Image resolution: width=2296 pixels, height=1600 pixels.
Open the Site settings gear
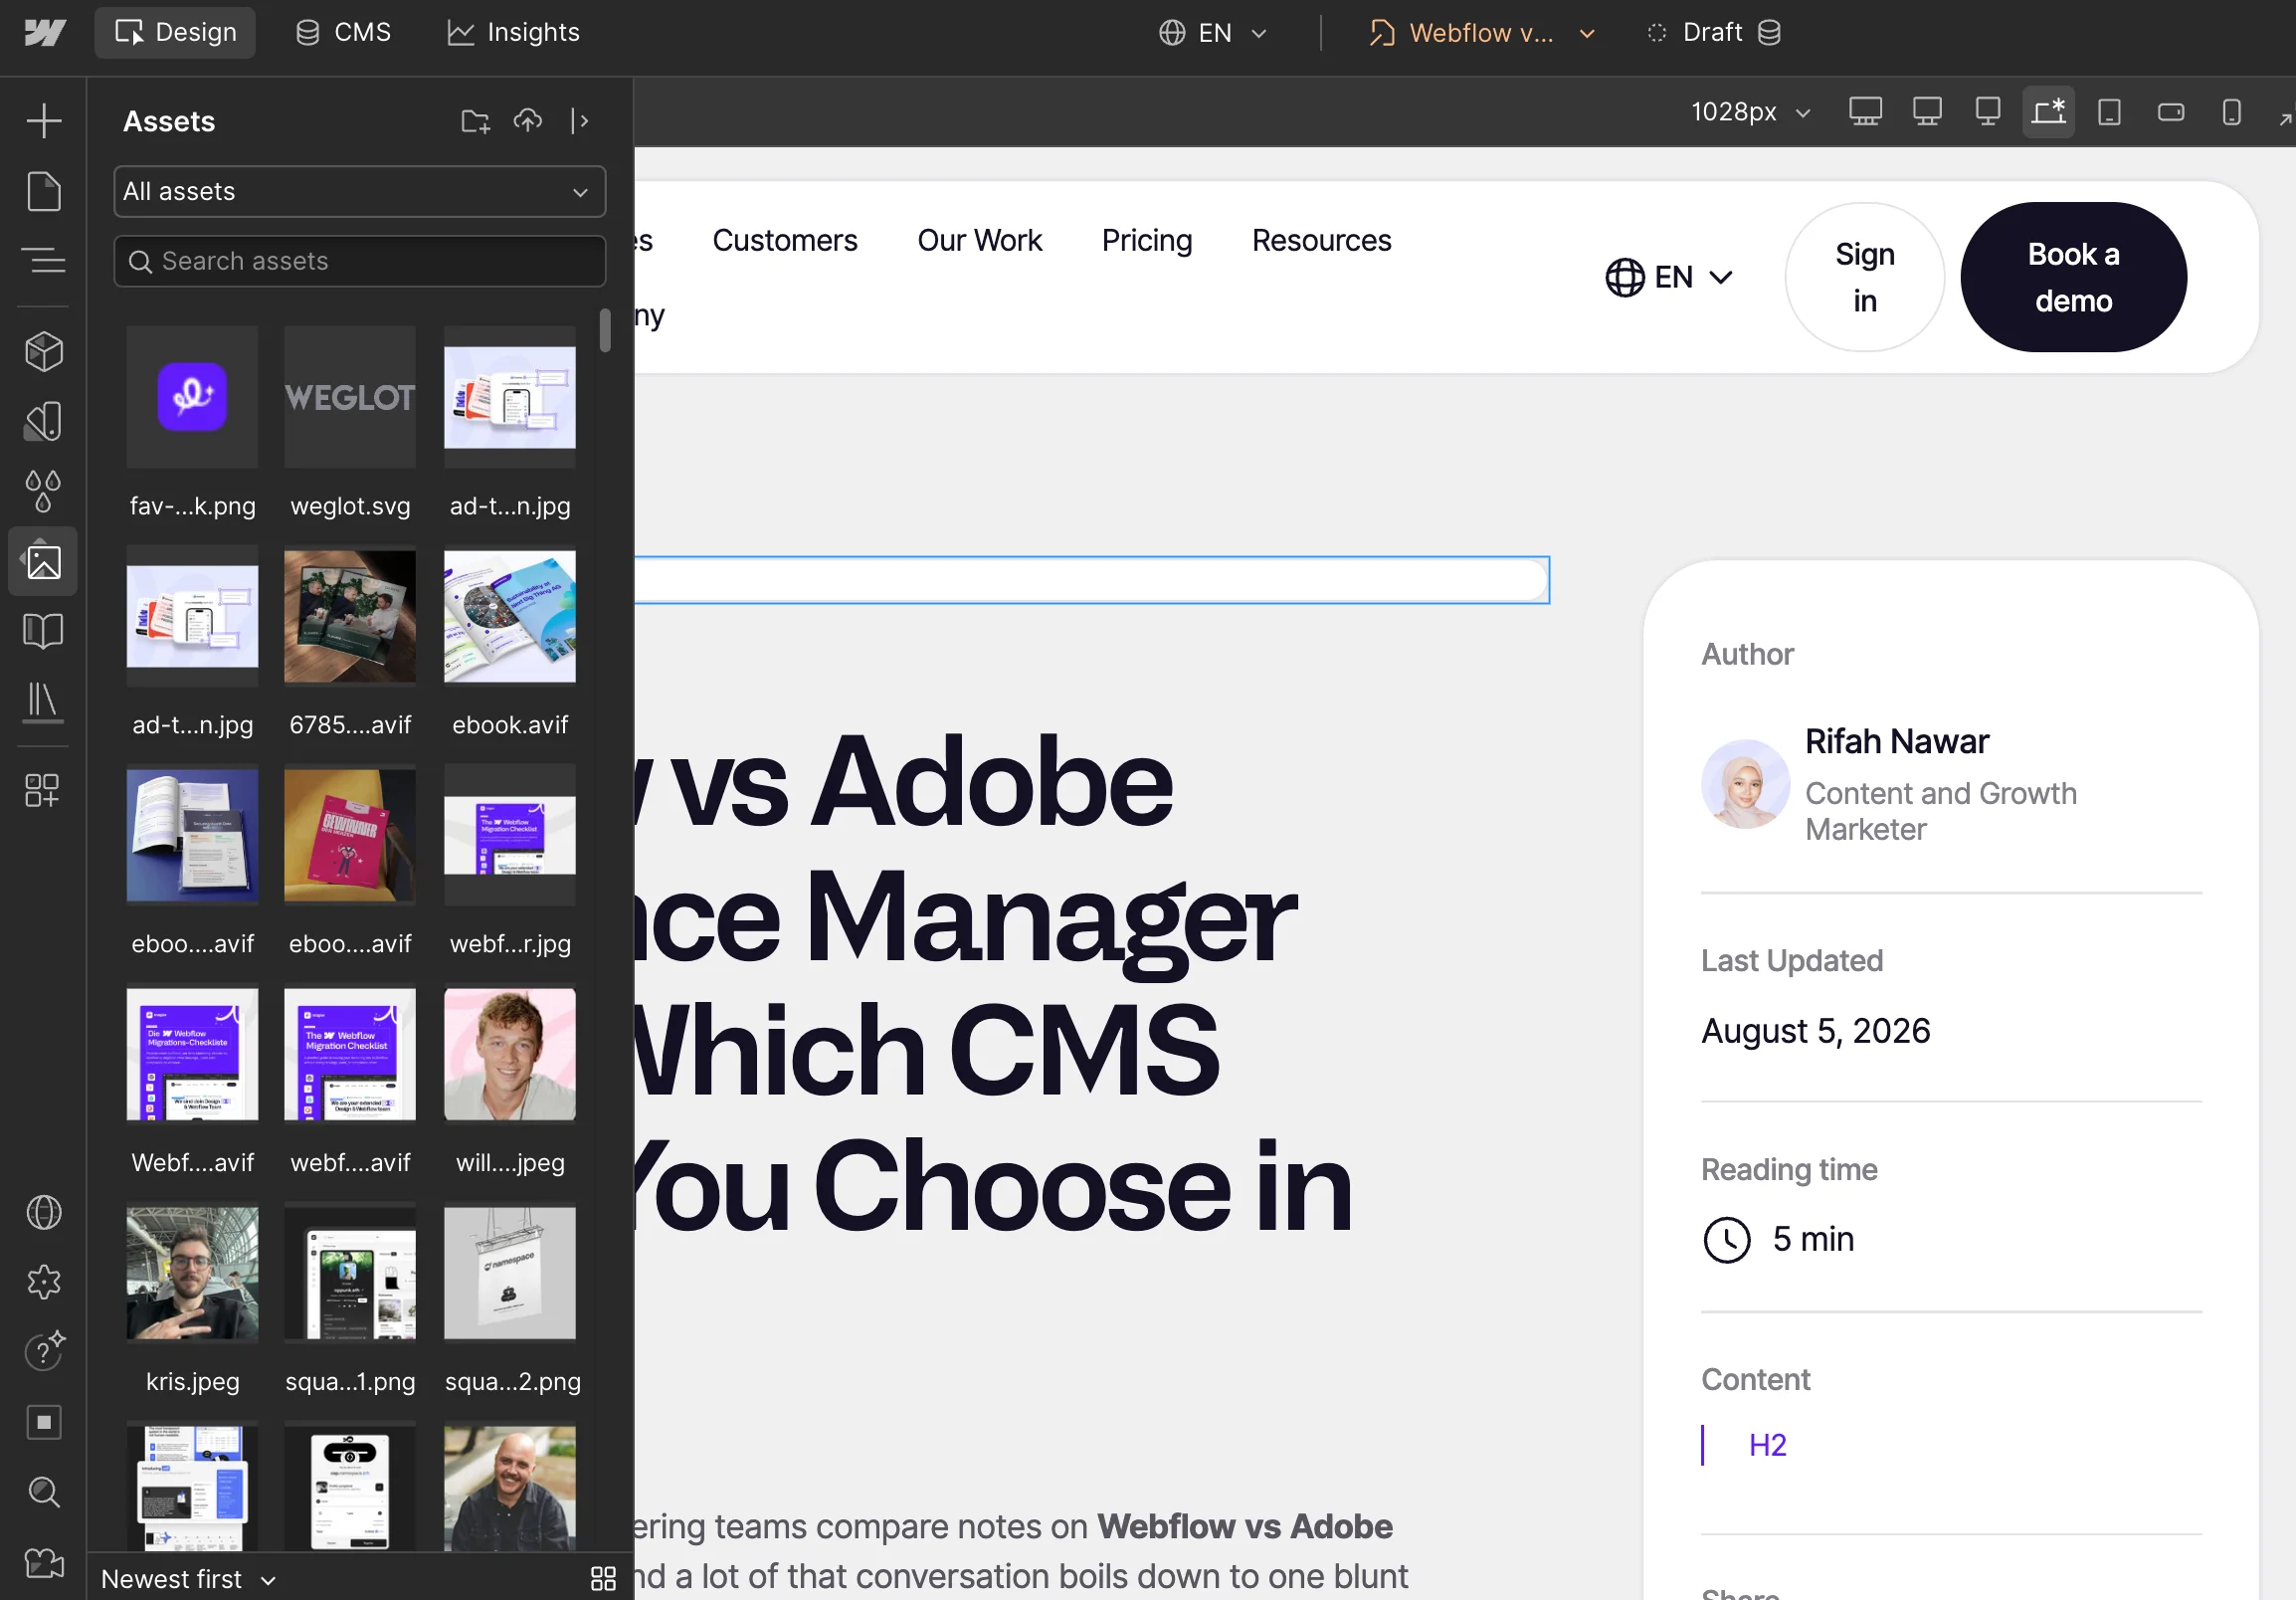[44, 1282]
